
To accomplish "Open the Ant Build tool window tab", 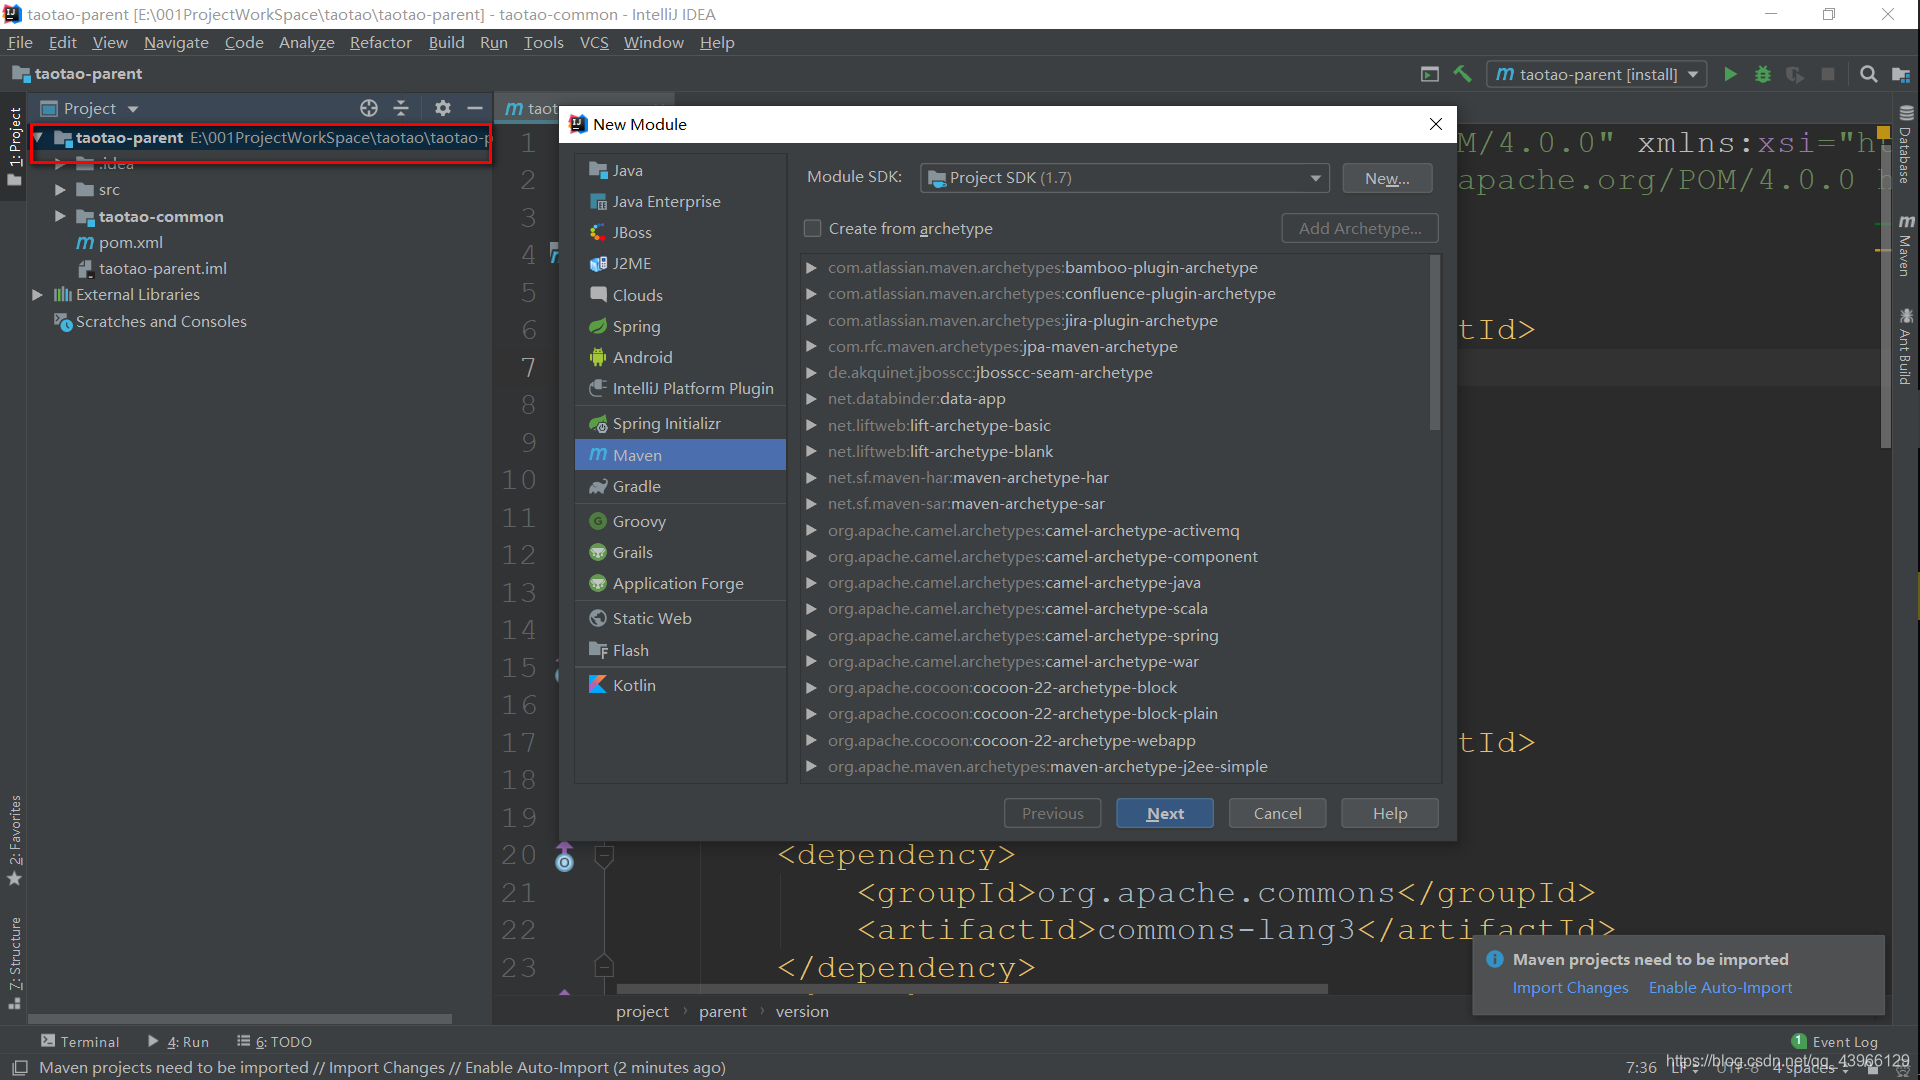I will tap(1906, 346).
